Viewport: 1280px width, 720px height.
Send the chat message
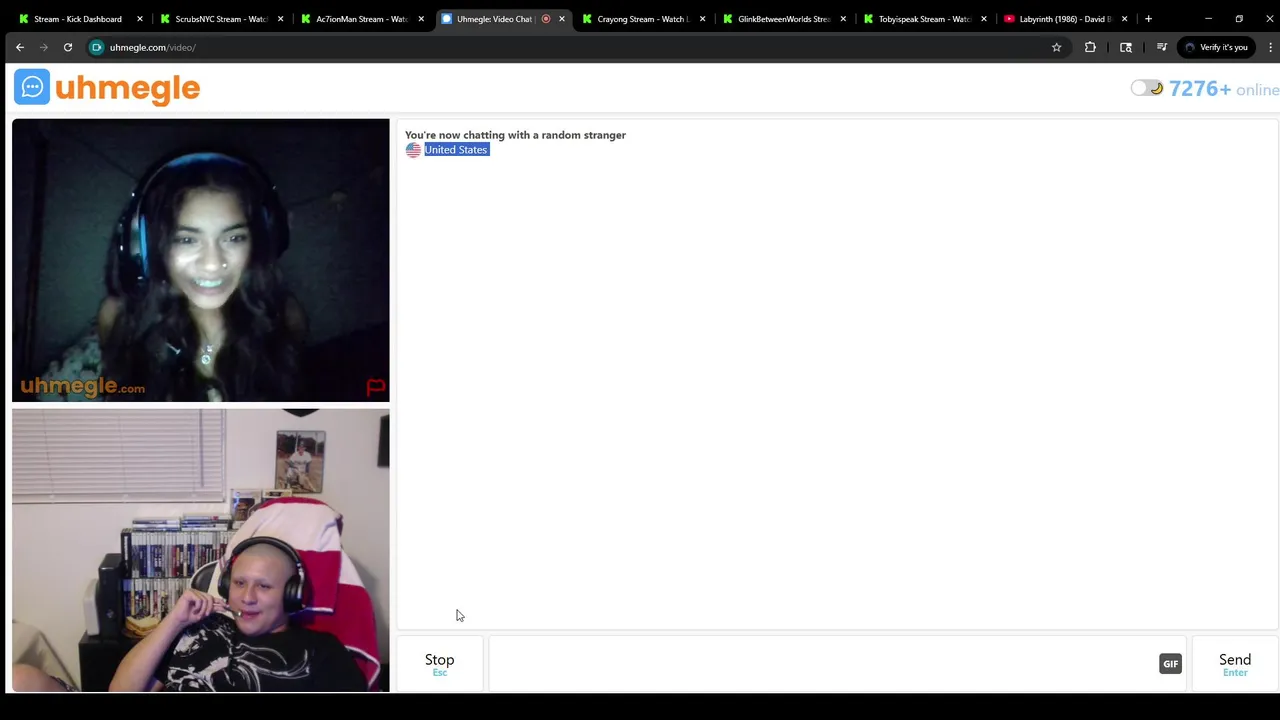coord(1235,664)
